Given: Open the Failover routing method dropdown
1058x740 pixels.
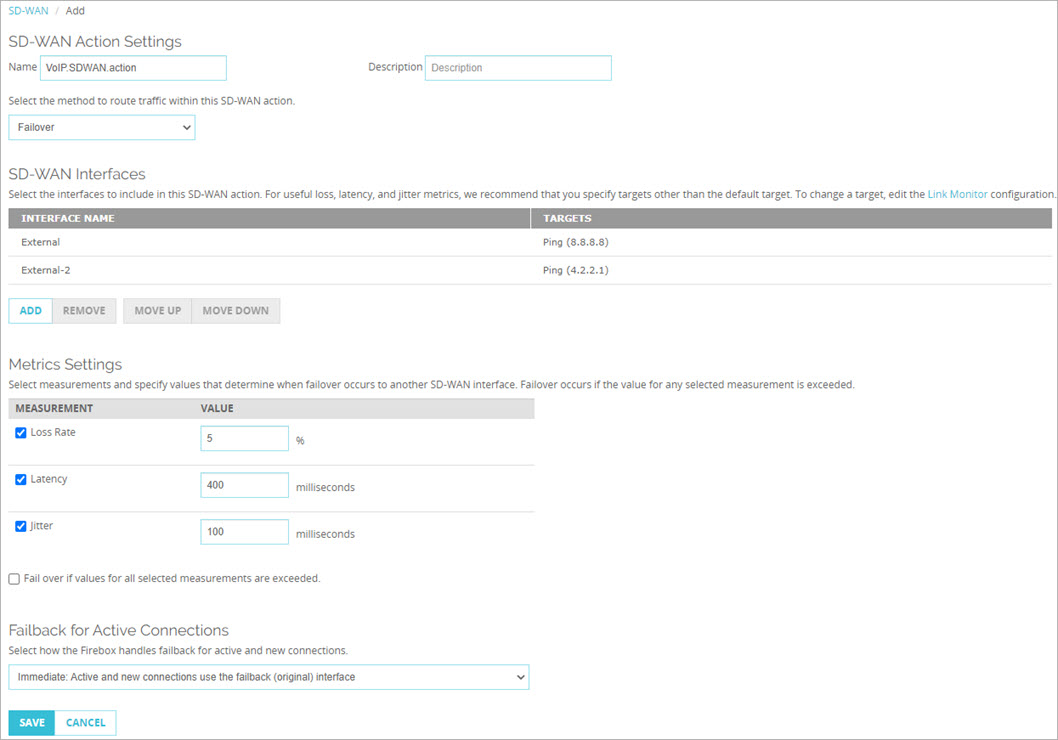Looking at the screenshot, I should 102,127.
